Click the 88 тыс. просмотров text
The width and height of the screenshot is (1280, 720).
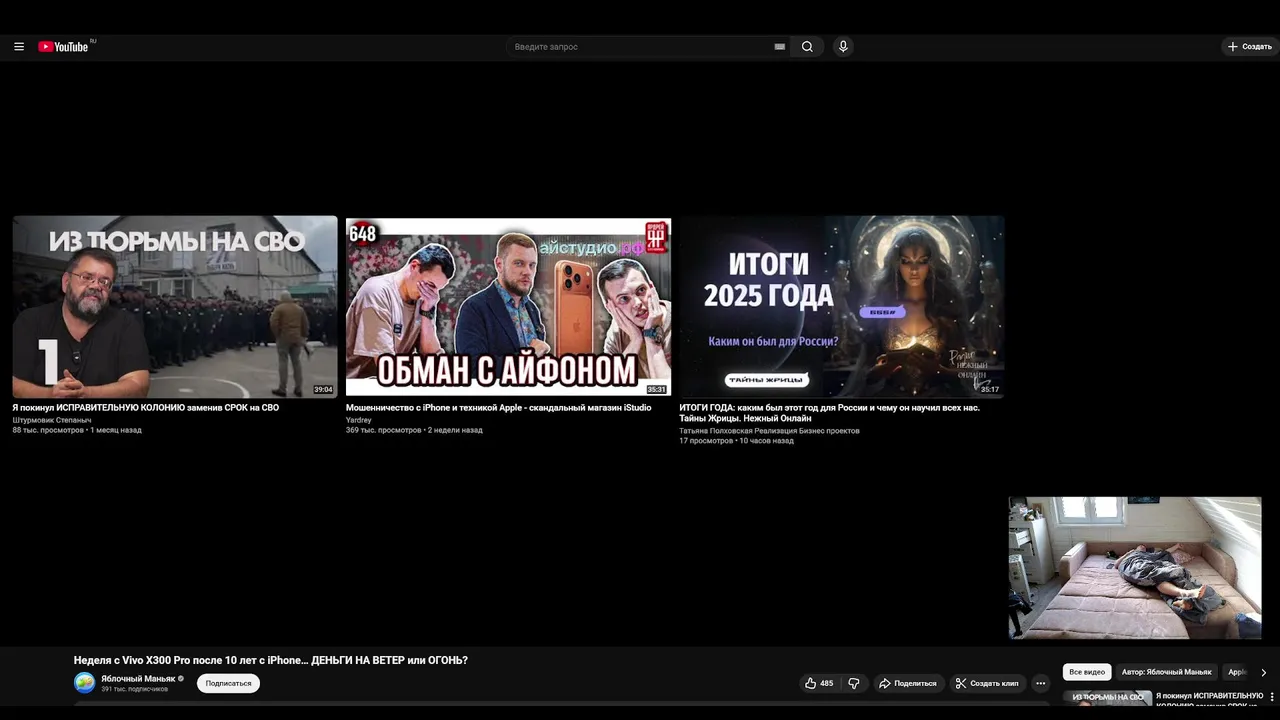click(x=48, y=430)
